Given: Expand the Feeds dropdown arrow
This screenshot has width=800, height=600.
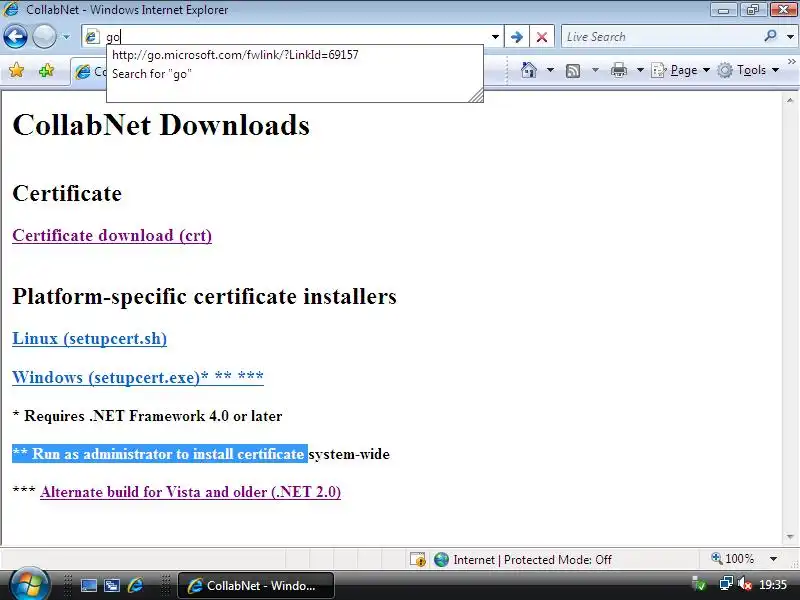Looking at the screenshot, I should pos(595,70).
